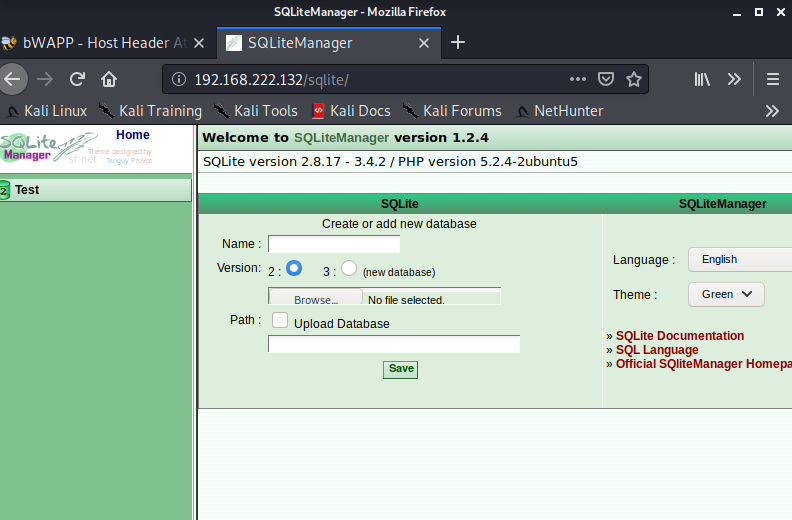Open a new tab with plus
The image size is (792, 520).
[458, 42]
